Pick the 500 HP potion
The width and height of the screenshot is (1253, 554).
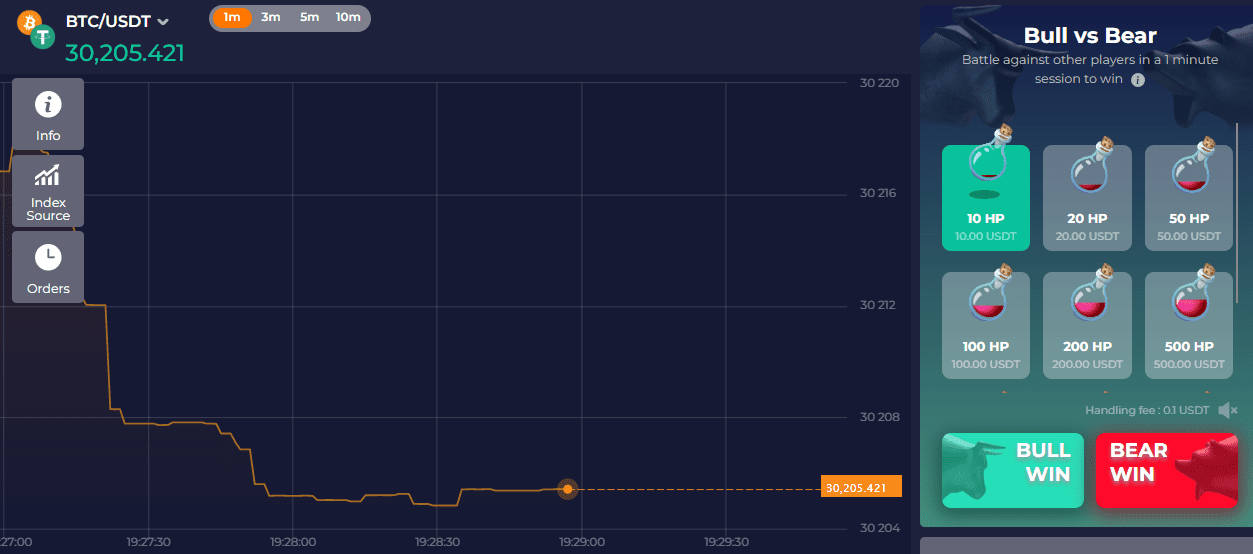[x=1188, y=325]
